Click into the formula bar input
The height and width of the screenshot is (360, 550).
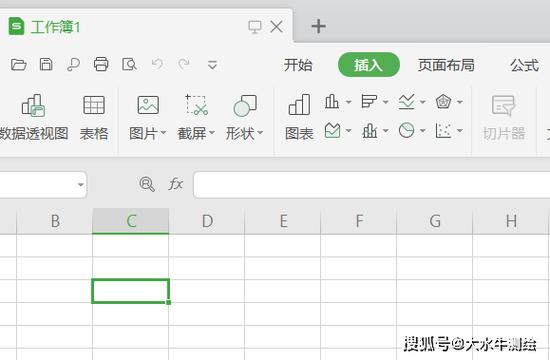pos(372,185)
